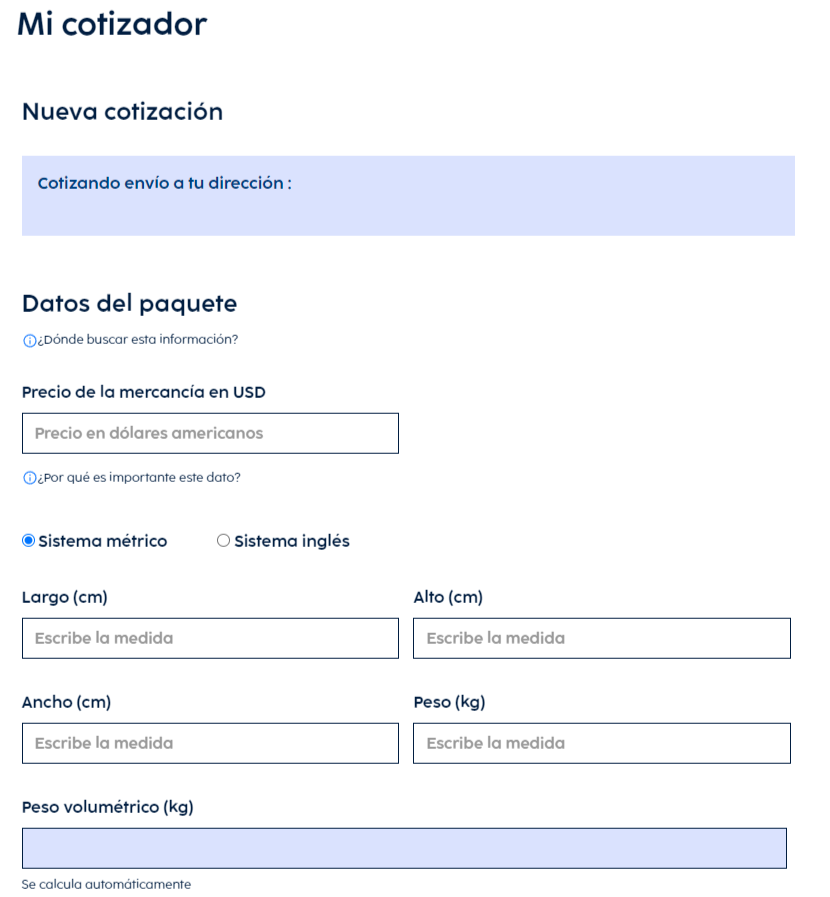Image resolution: width=830 pixels, height=897 pixels.
Task: Open the '¿Por qué es importante este dato?' link text
Action: point(138,477)
